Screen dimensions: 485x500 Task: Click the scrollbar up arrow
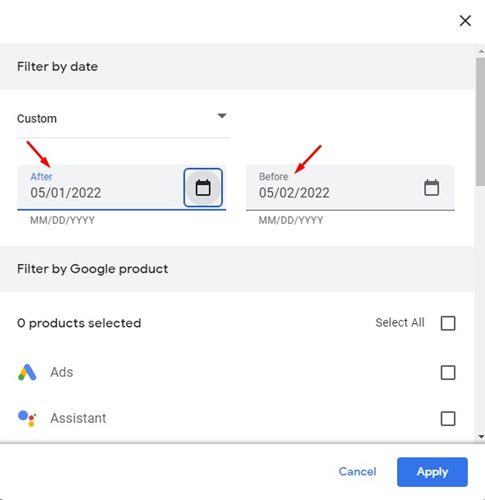[x=481, y=52]
